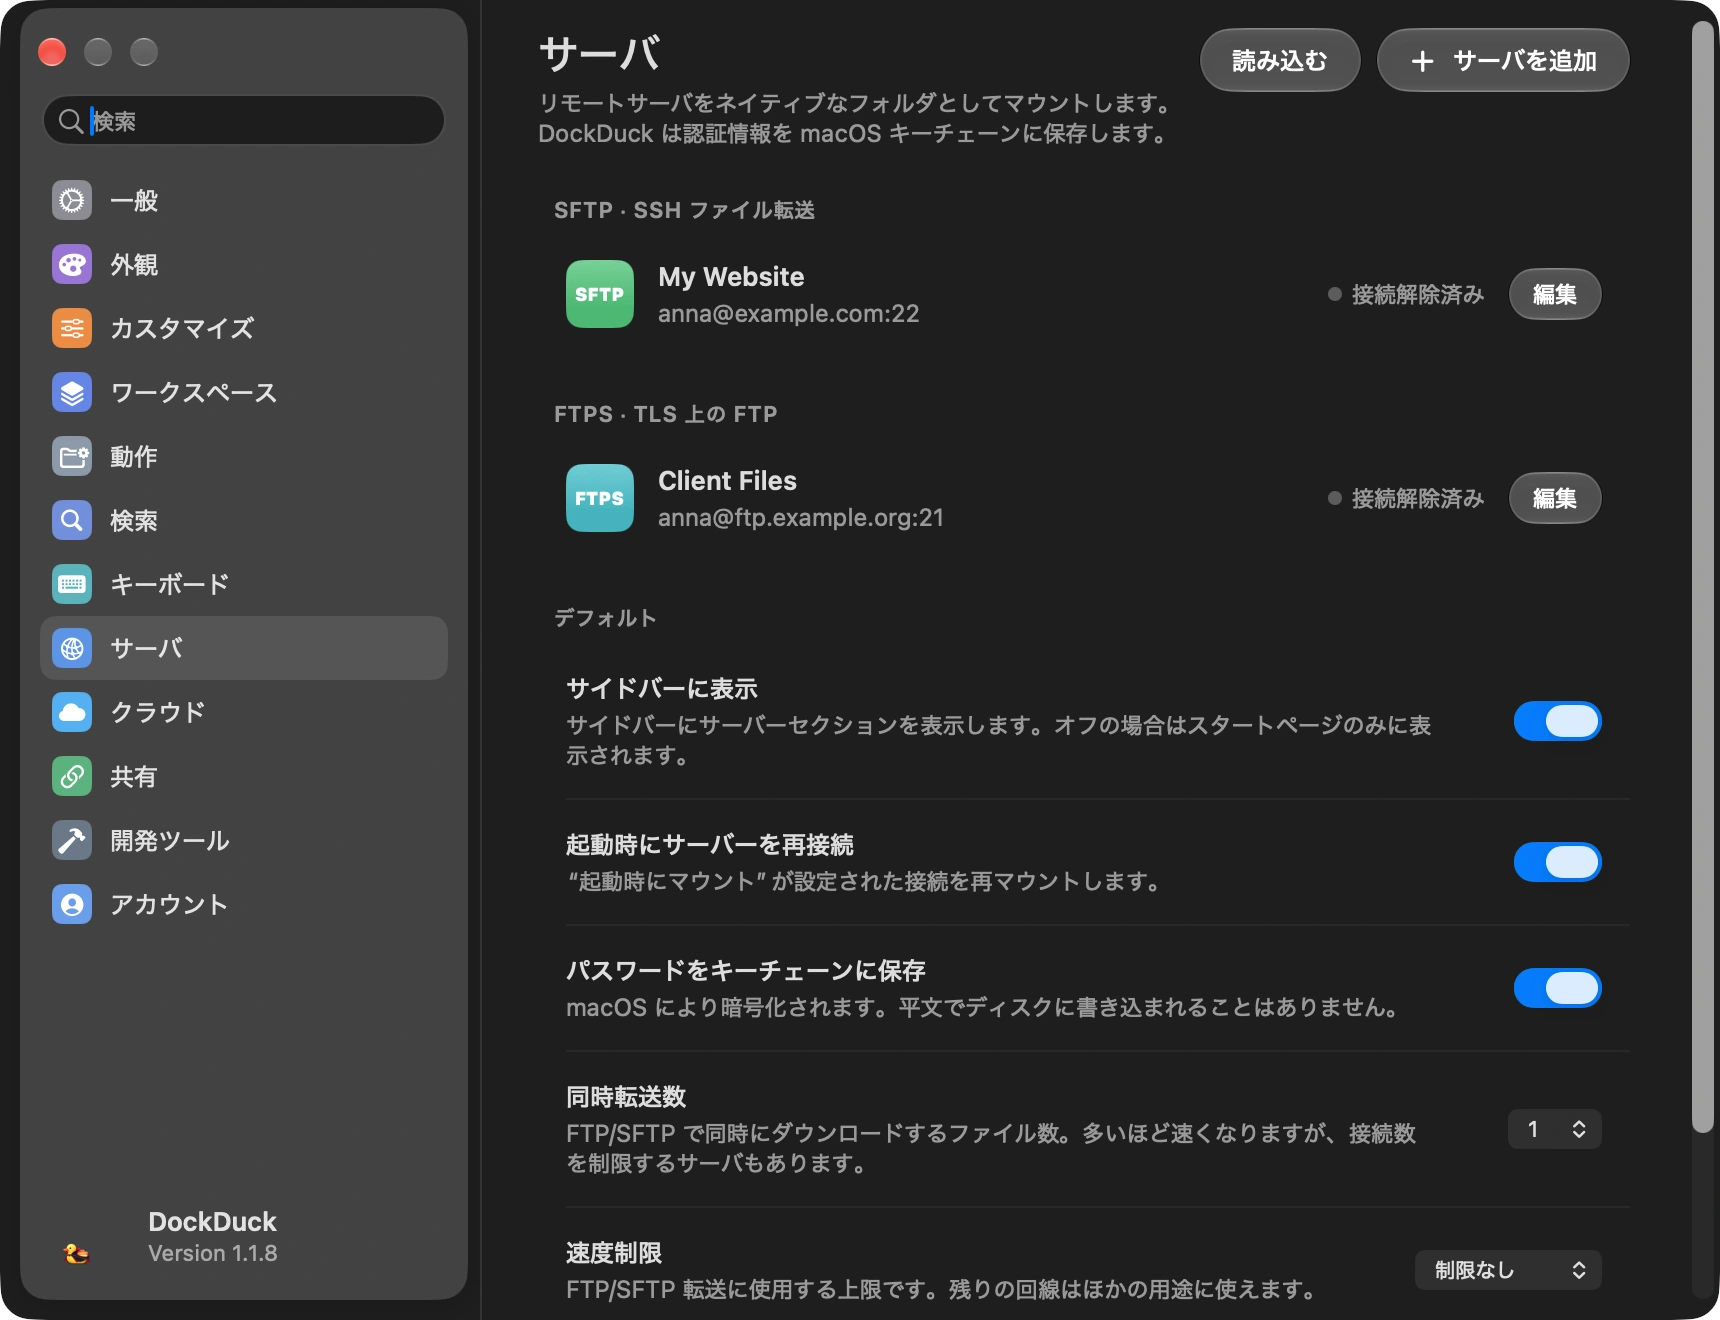The width and height of the screenshot is (1720, 1320).
Task: Toggle the サイドバーに表示 switch
Action: (1557, 721)
